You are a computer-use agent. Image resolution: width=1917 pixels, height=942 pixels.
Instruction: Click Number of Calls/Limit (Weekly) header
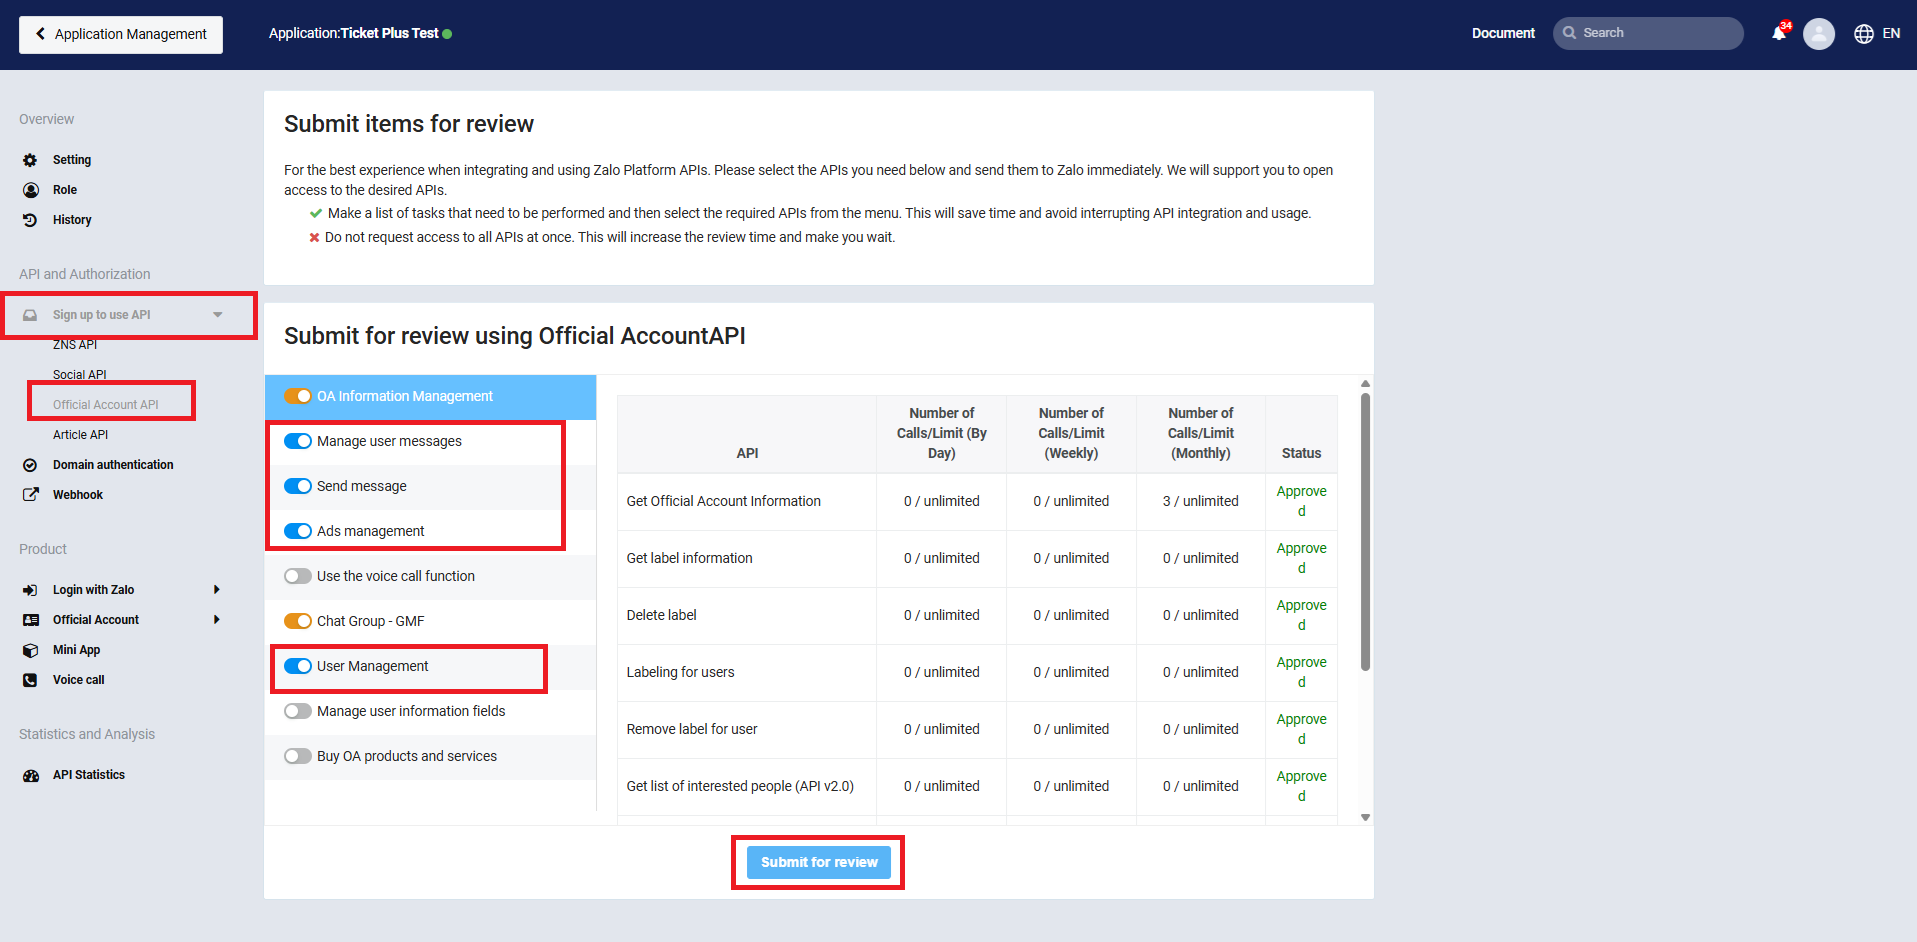coord(1071,433)
